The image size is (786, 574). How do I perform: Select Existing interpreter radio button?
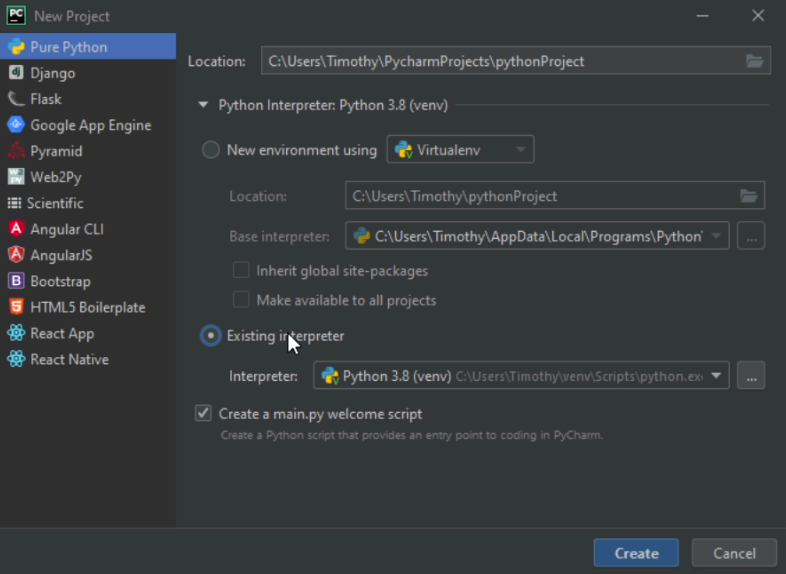[x=211, y=335]
